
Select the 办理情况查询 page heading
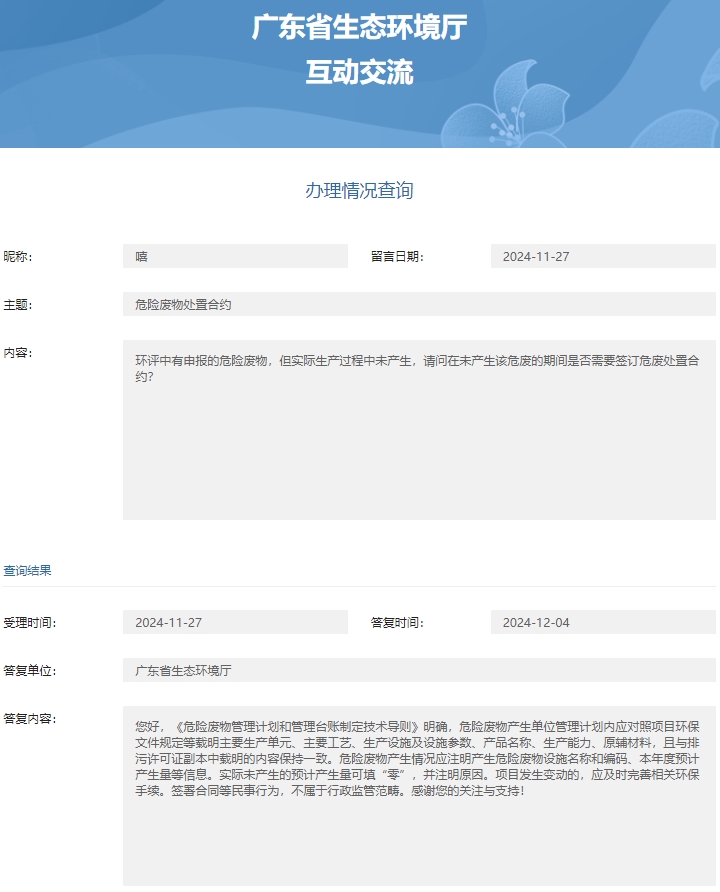[359, 191]
